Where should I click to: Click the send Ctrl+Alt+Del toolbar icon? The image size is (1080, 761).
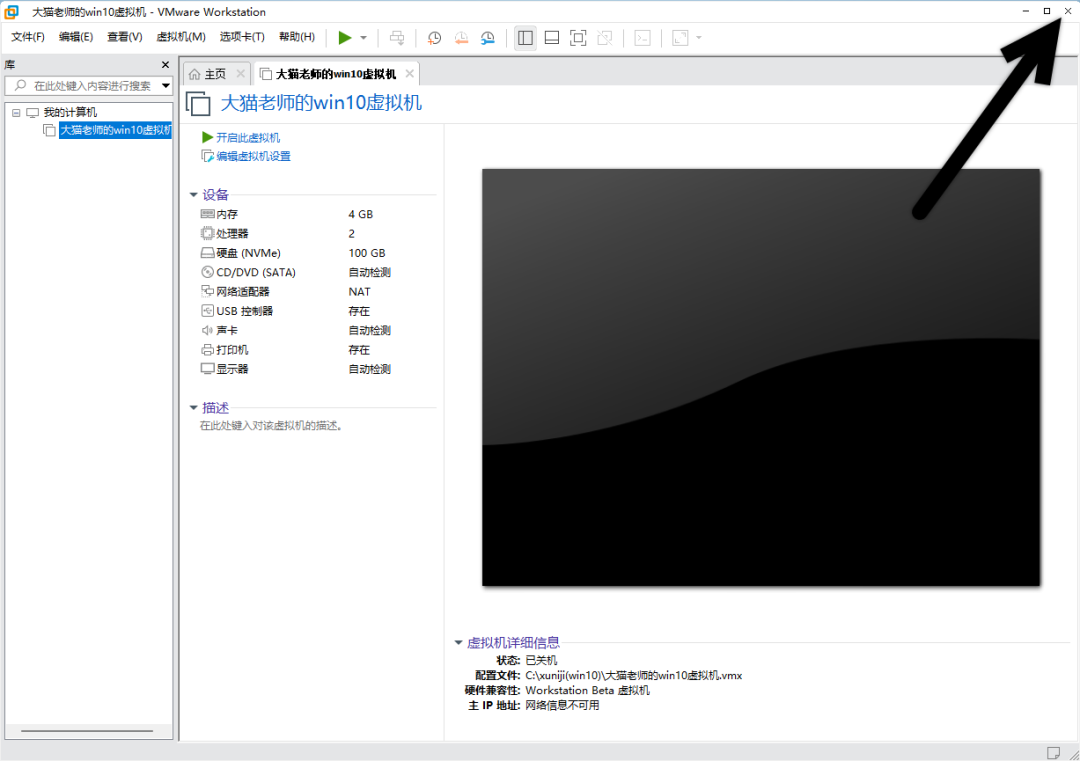pyautogui.click(x=397, y=38)
